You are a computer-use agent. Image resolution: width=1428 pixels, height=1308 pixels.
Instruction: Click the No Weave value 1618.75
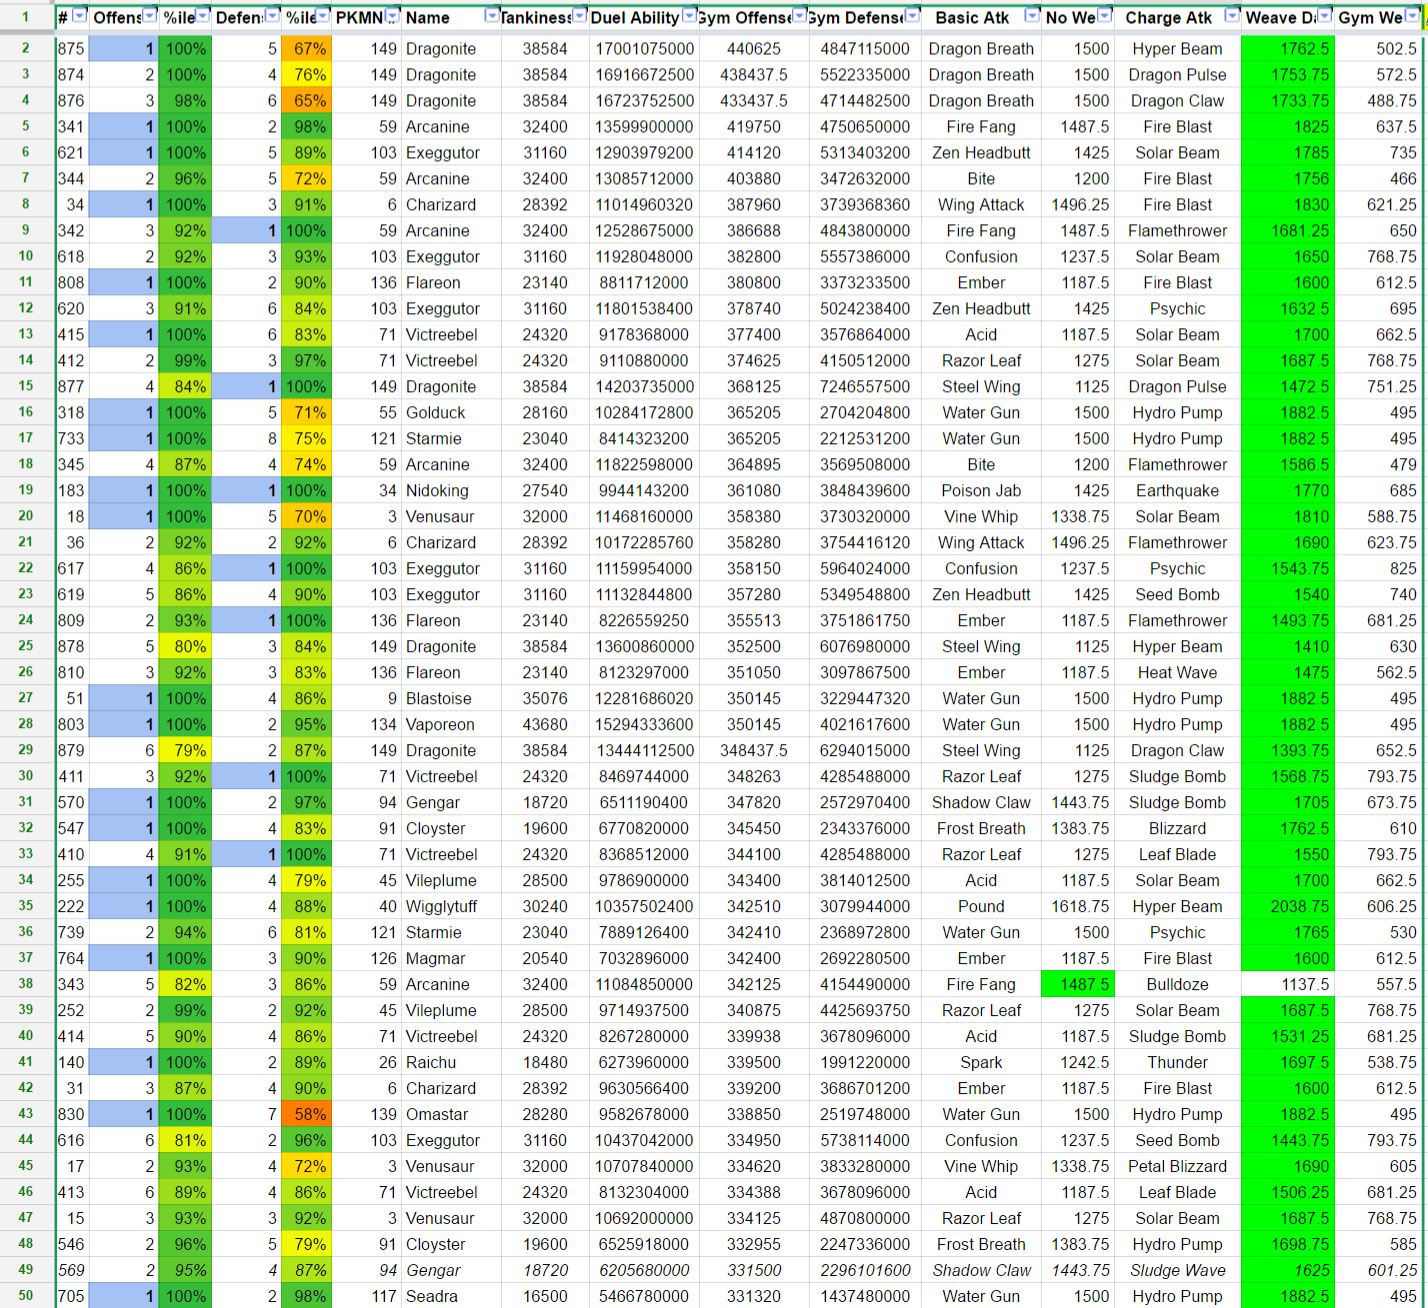(1077, 906)
